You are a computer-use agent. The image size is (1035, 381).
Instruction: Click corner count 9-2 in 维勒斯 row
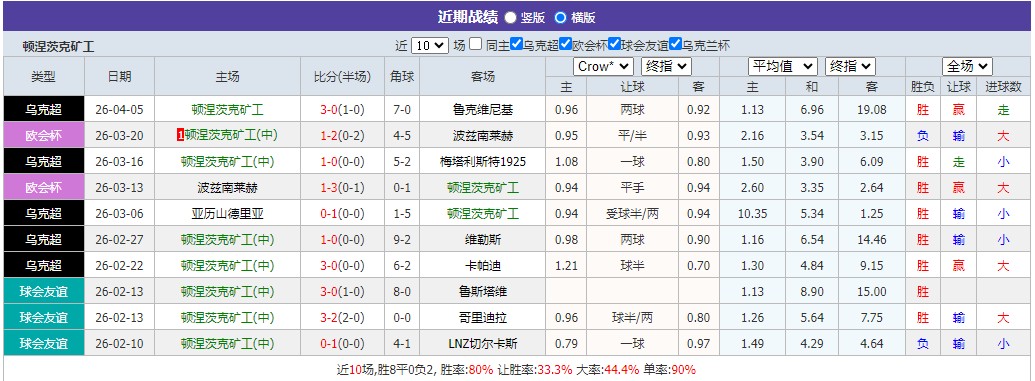click(x=402, y=240)
